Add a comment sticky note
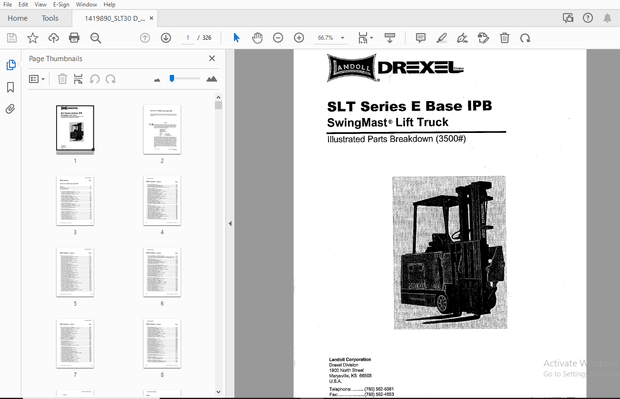The image size is (620, 399). tap(420, 38)
